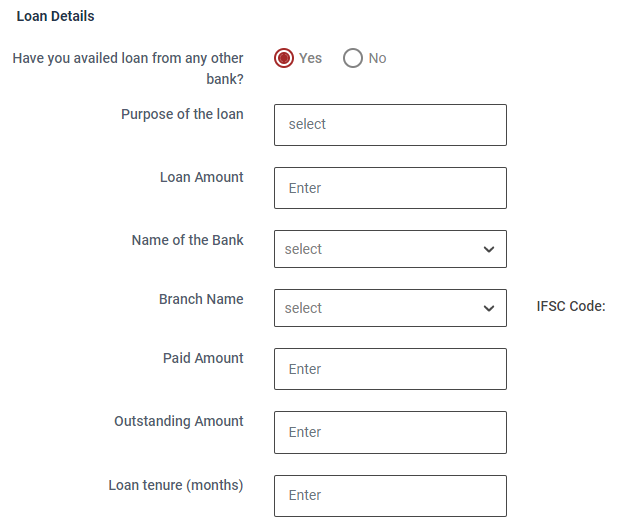The width and height of the screenshot is (623, 528).
Task: Focus the Loan tenure (months) field
Action: coord(390,495)
